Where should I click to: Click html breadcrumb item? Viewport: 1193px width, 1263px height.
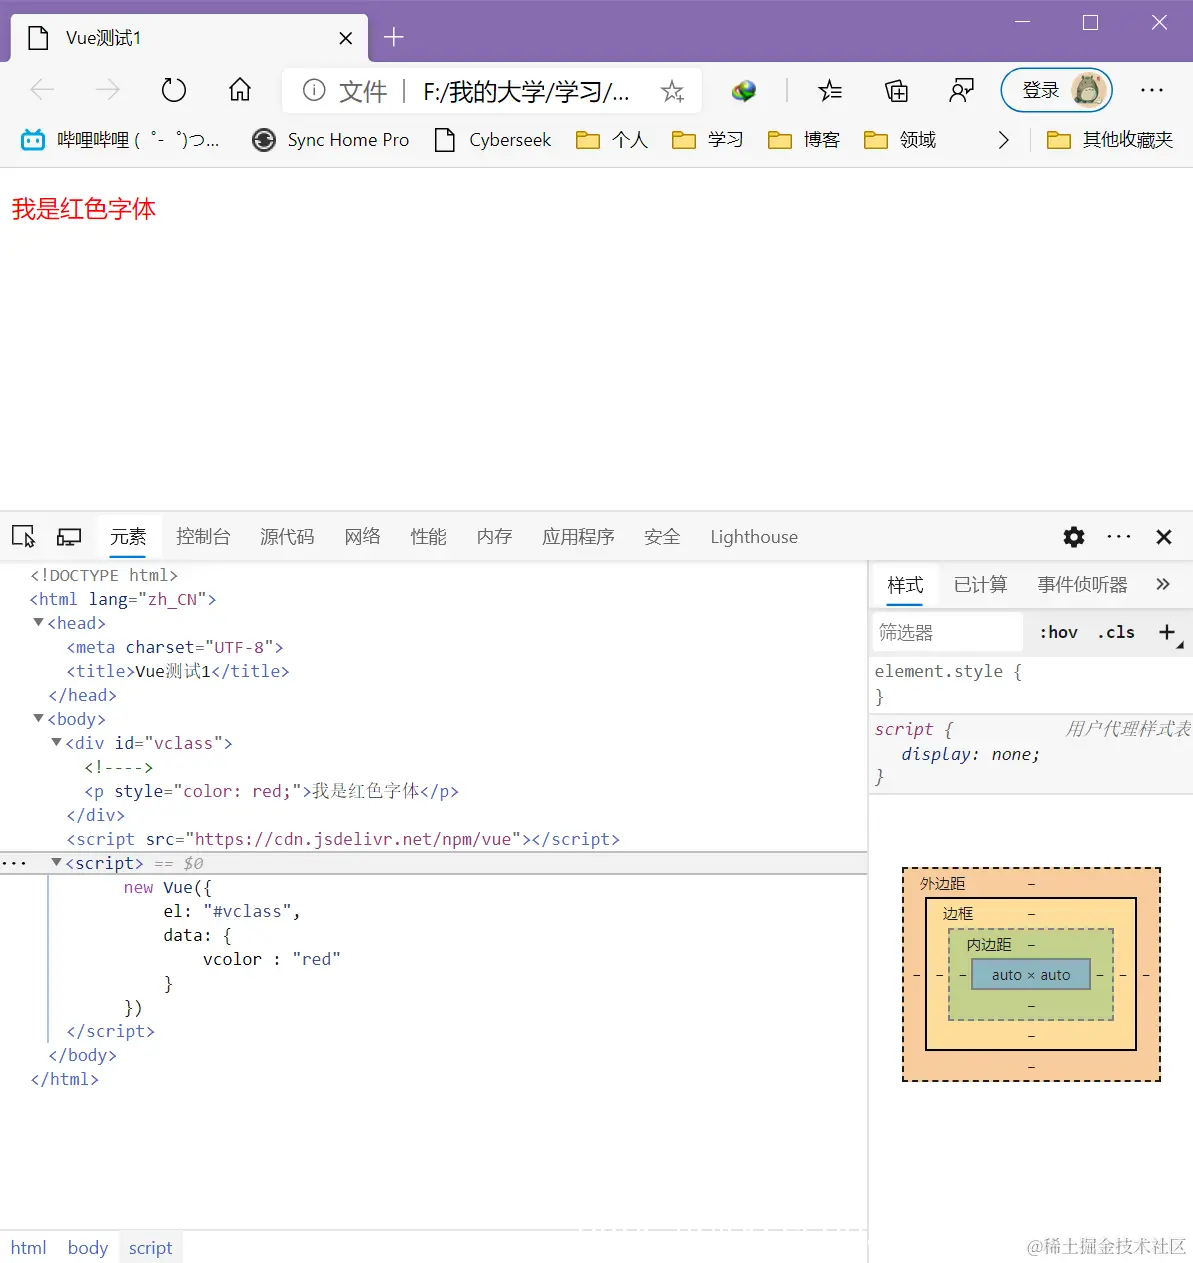tap(28, 1248)
